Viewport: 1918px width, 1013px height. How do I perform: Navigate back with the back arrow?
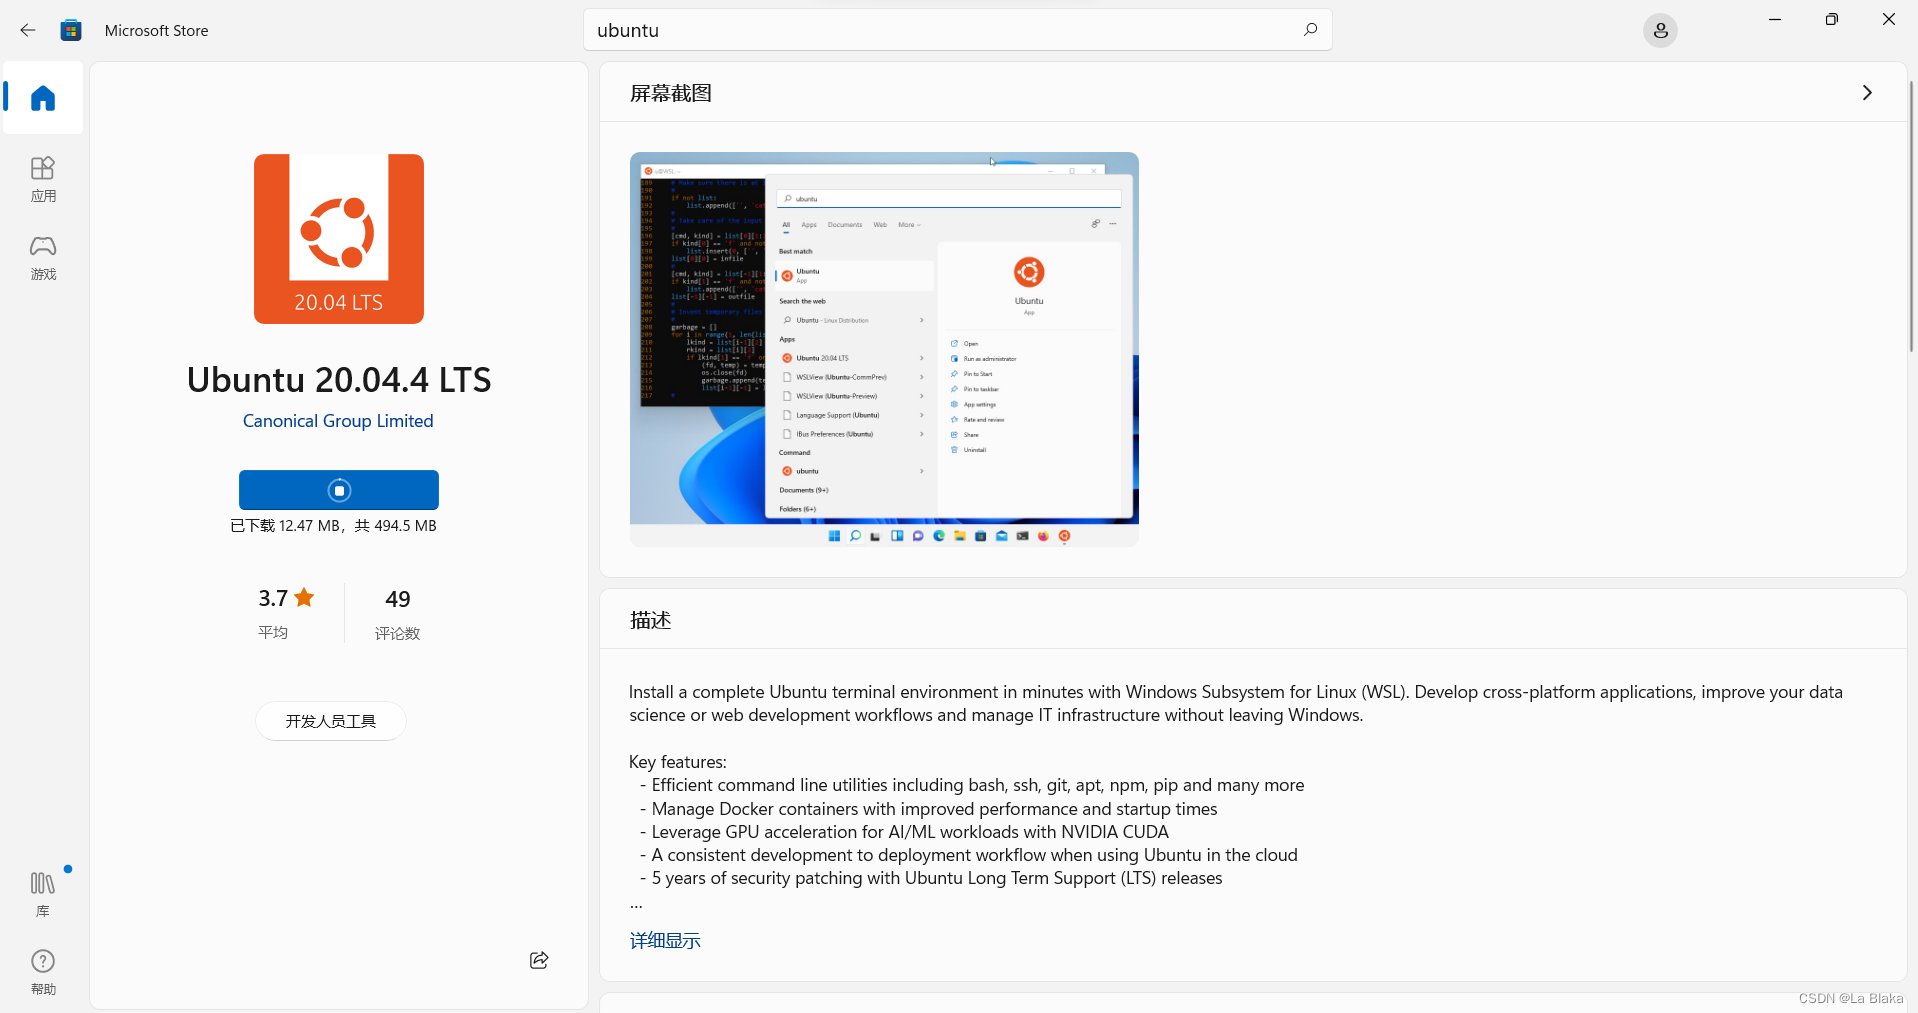[27, 30]
